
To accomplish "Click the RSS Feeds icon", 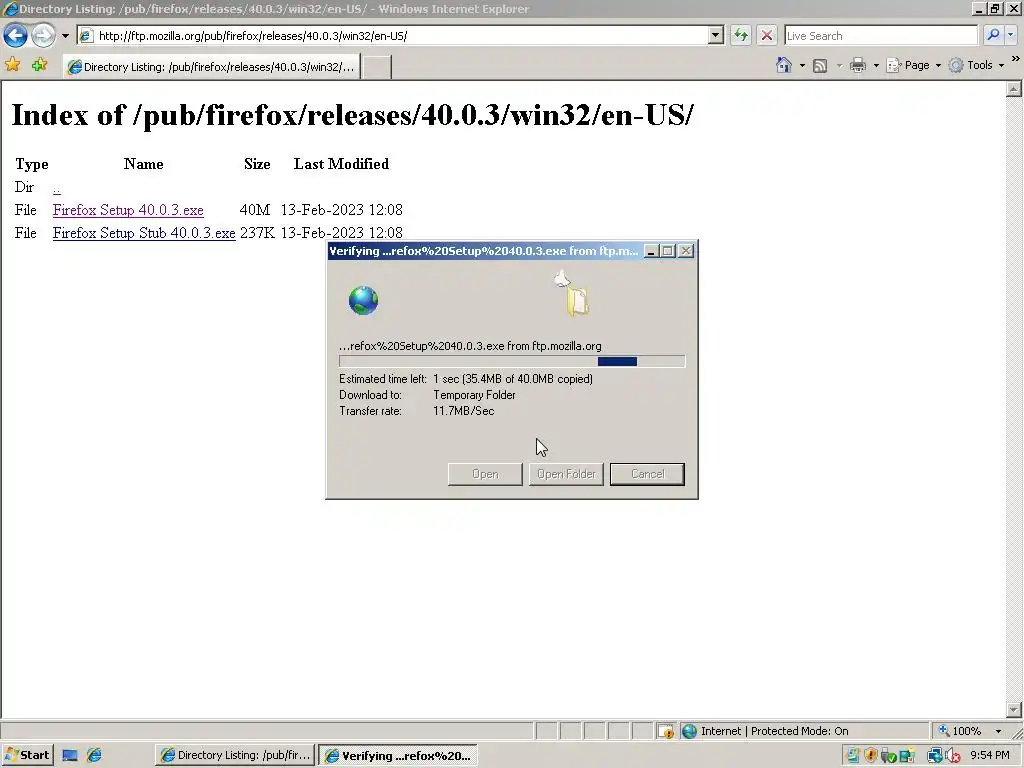I will pyautogui.click(x=820, y=65).
